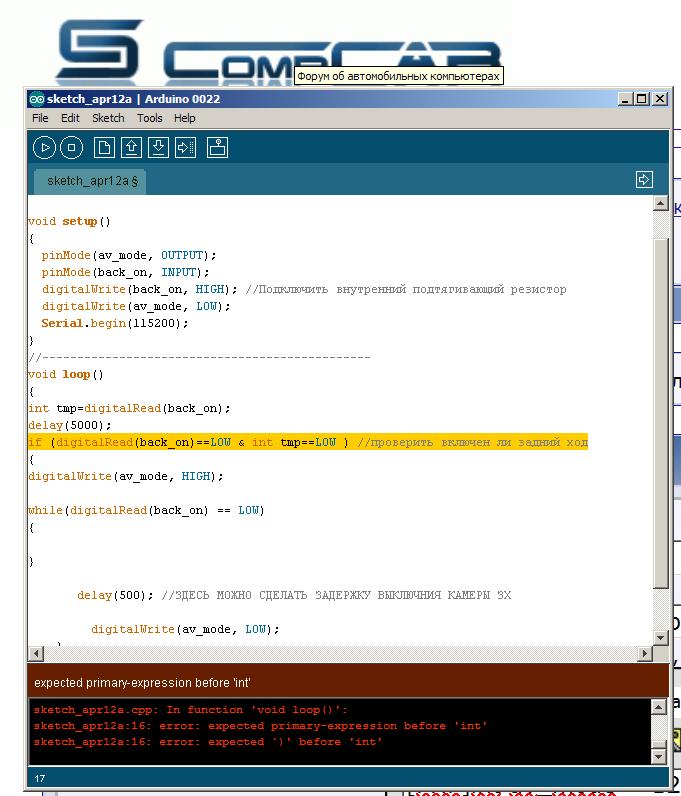
Task: Click the Verify (compile) button
Action: [44, 148]
